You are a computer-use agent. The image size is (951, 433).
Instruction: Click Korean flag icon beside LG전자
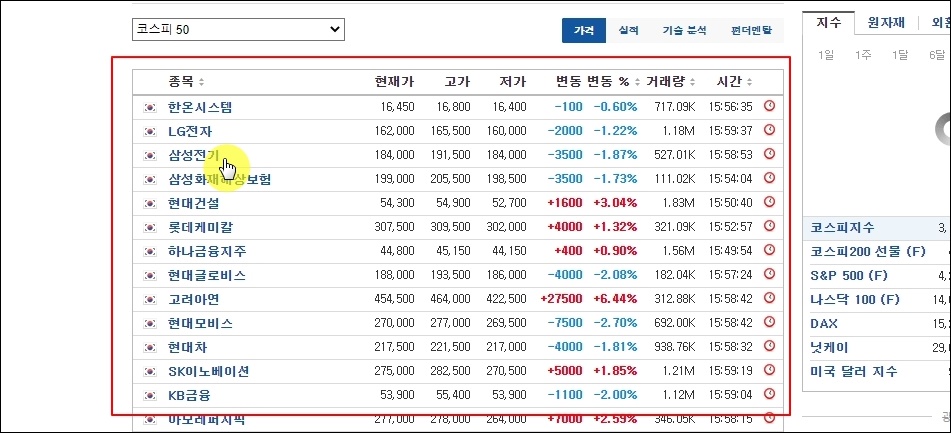pos(149,132)
